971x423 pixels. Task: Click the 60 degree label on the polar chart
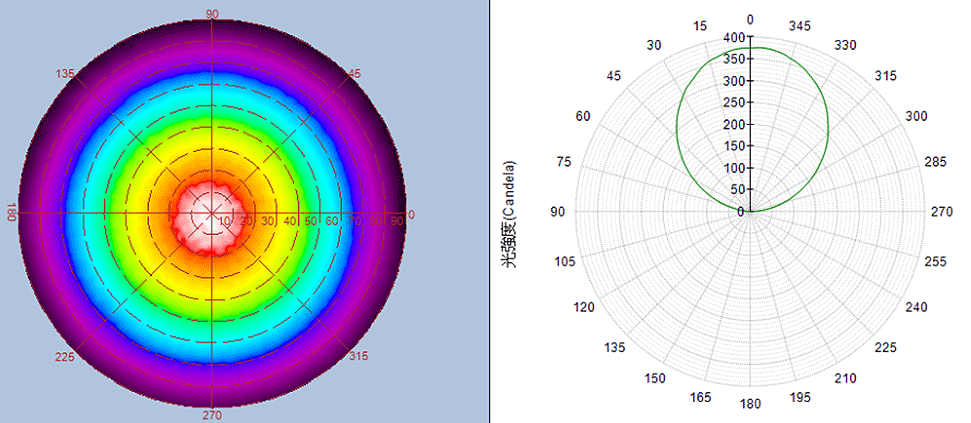point(584,116)
